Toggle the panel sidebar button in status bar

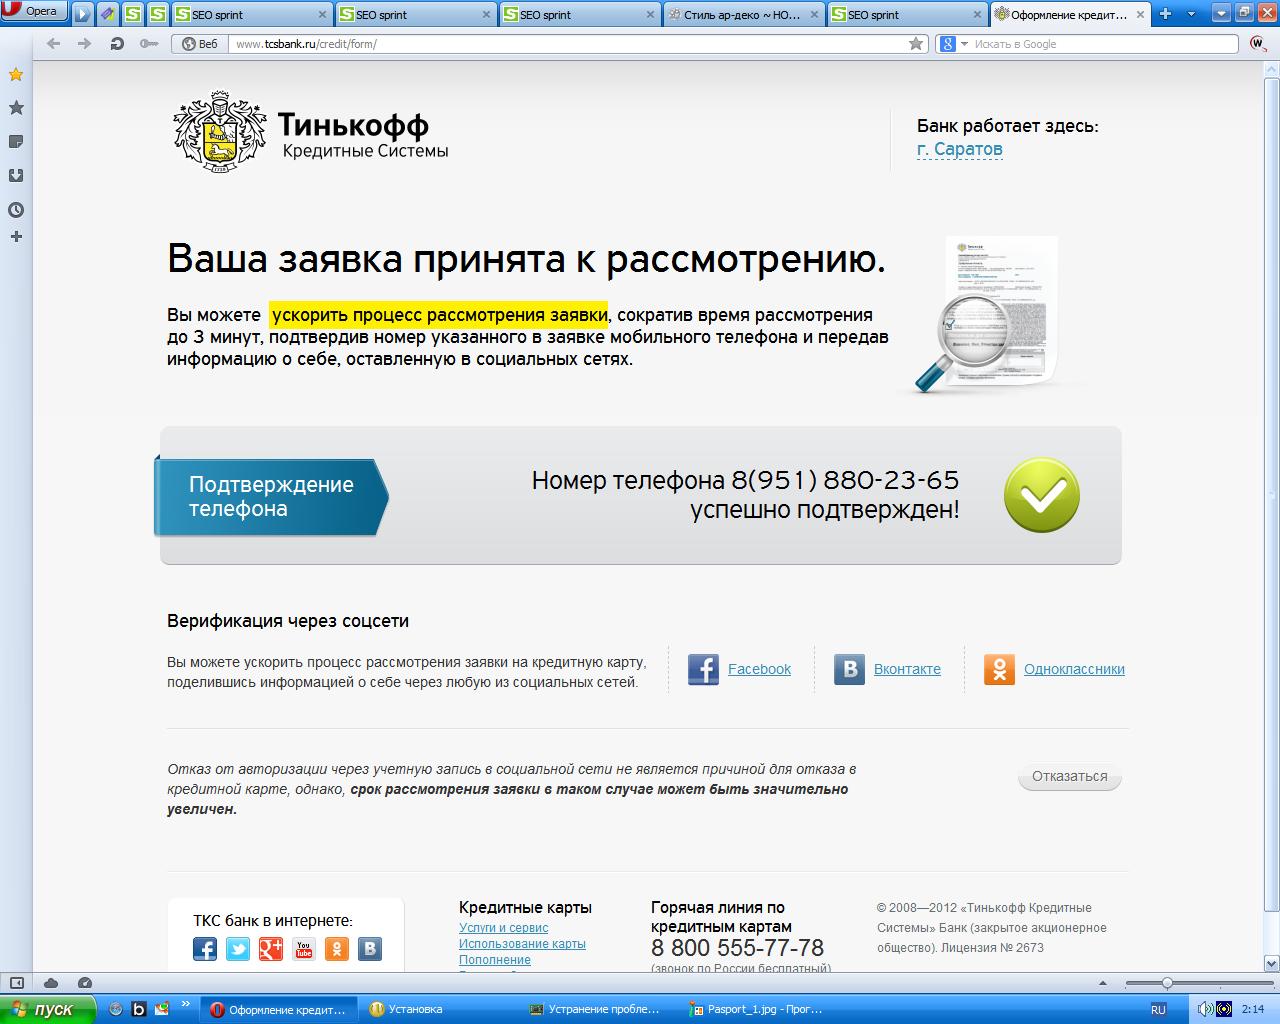(x=17, y=983)
